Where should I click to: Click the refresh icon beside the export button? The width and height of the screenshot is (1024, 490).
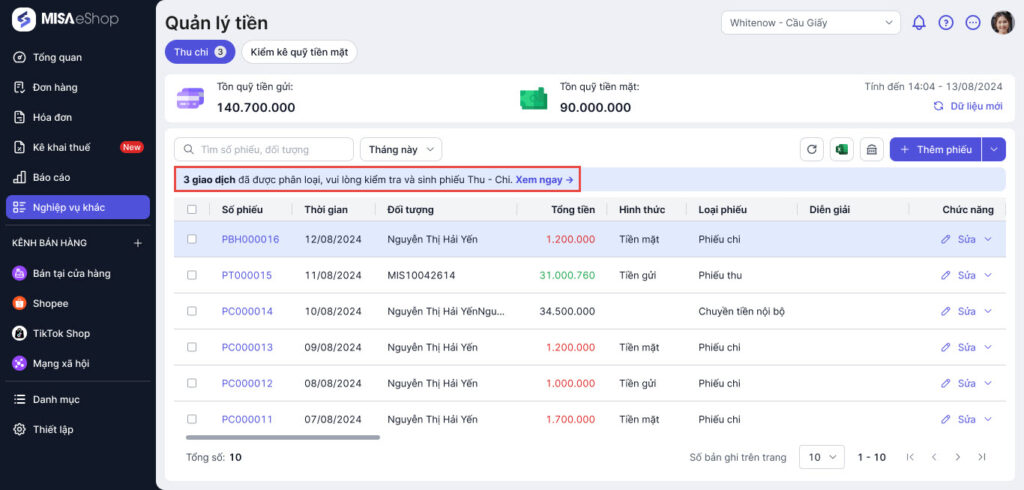click(812, 149)
